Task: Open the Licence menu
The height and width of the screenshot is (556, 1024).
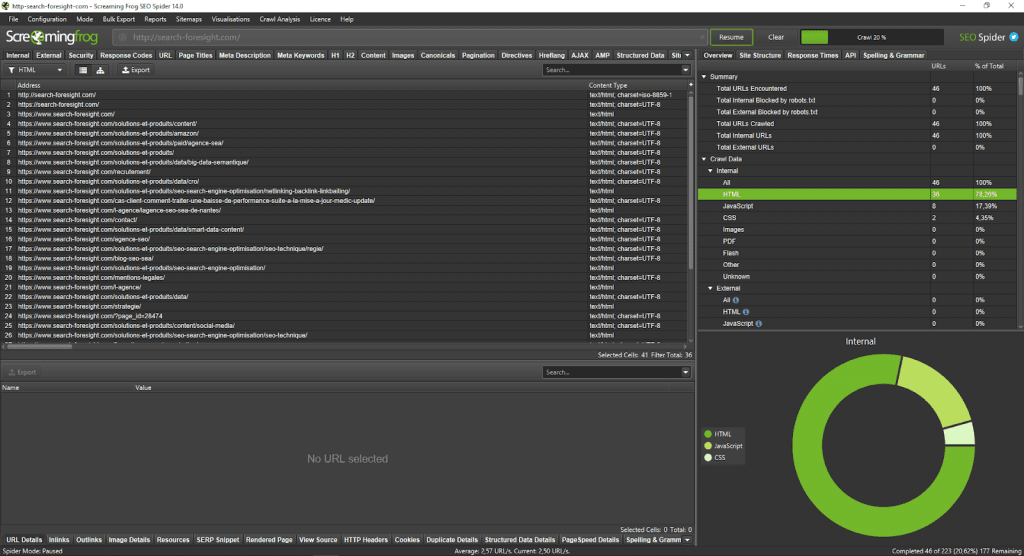Action: [x=320, y=19]
